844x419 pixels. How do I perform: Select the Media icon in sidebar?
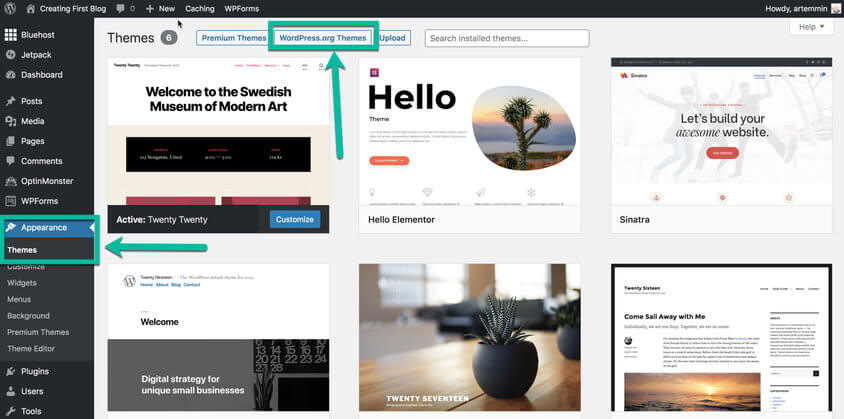[10, 121]
